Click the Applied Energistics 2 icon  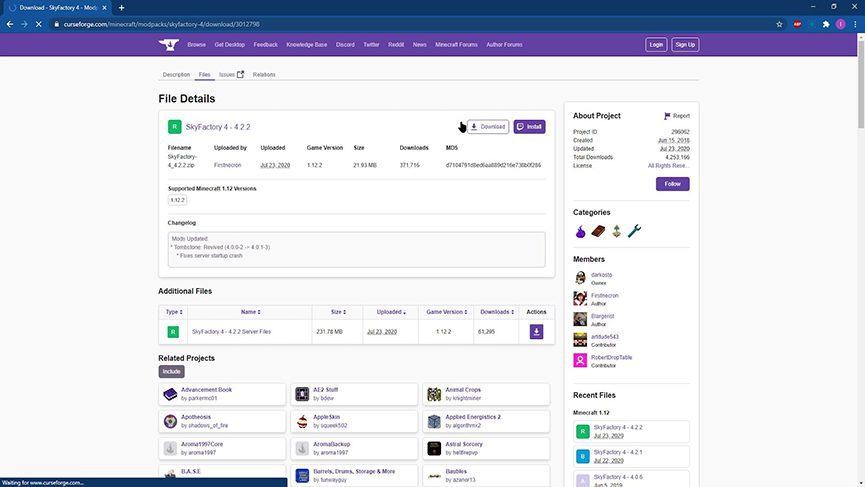coord(434,421)
